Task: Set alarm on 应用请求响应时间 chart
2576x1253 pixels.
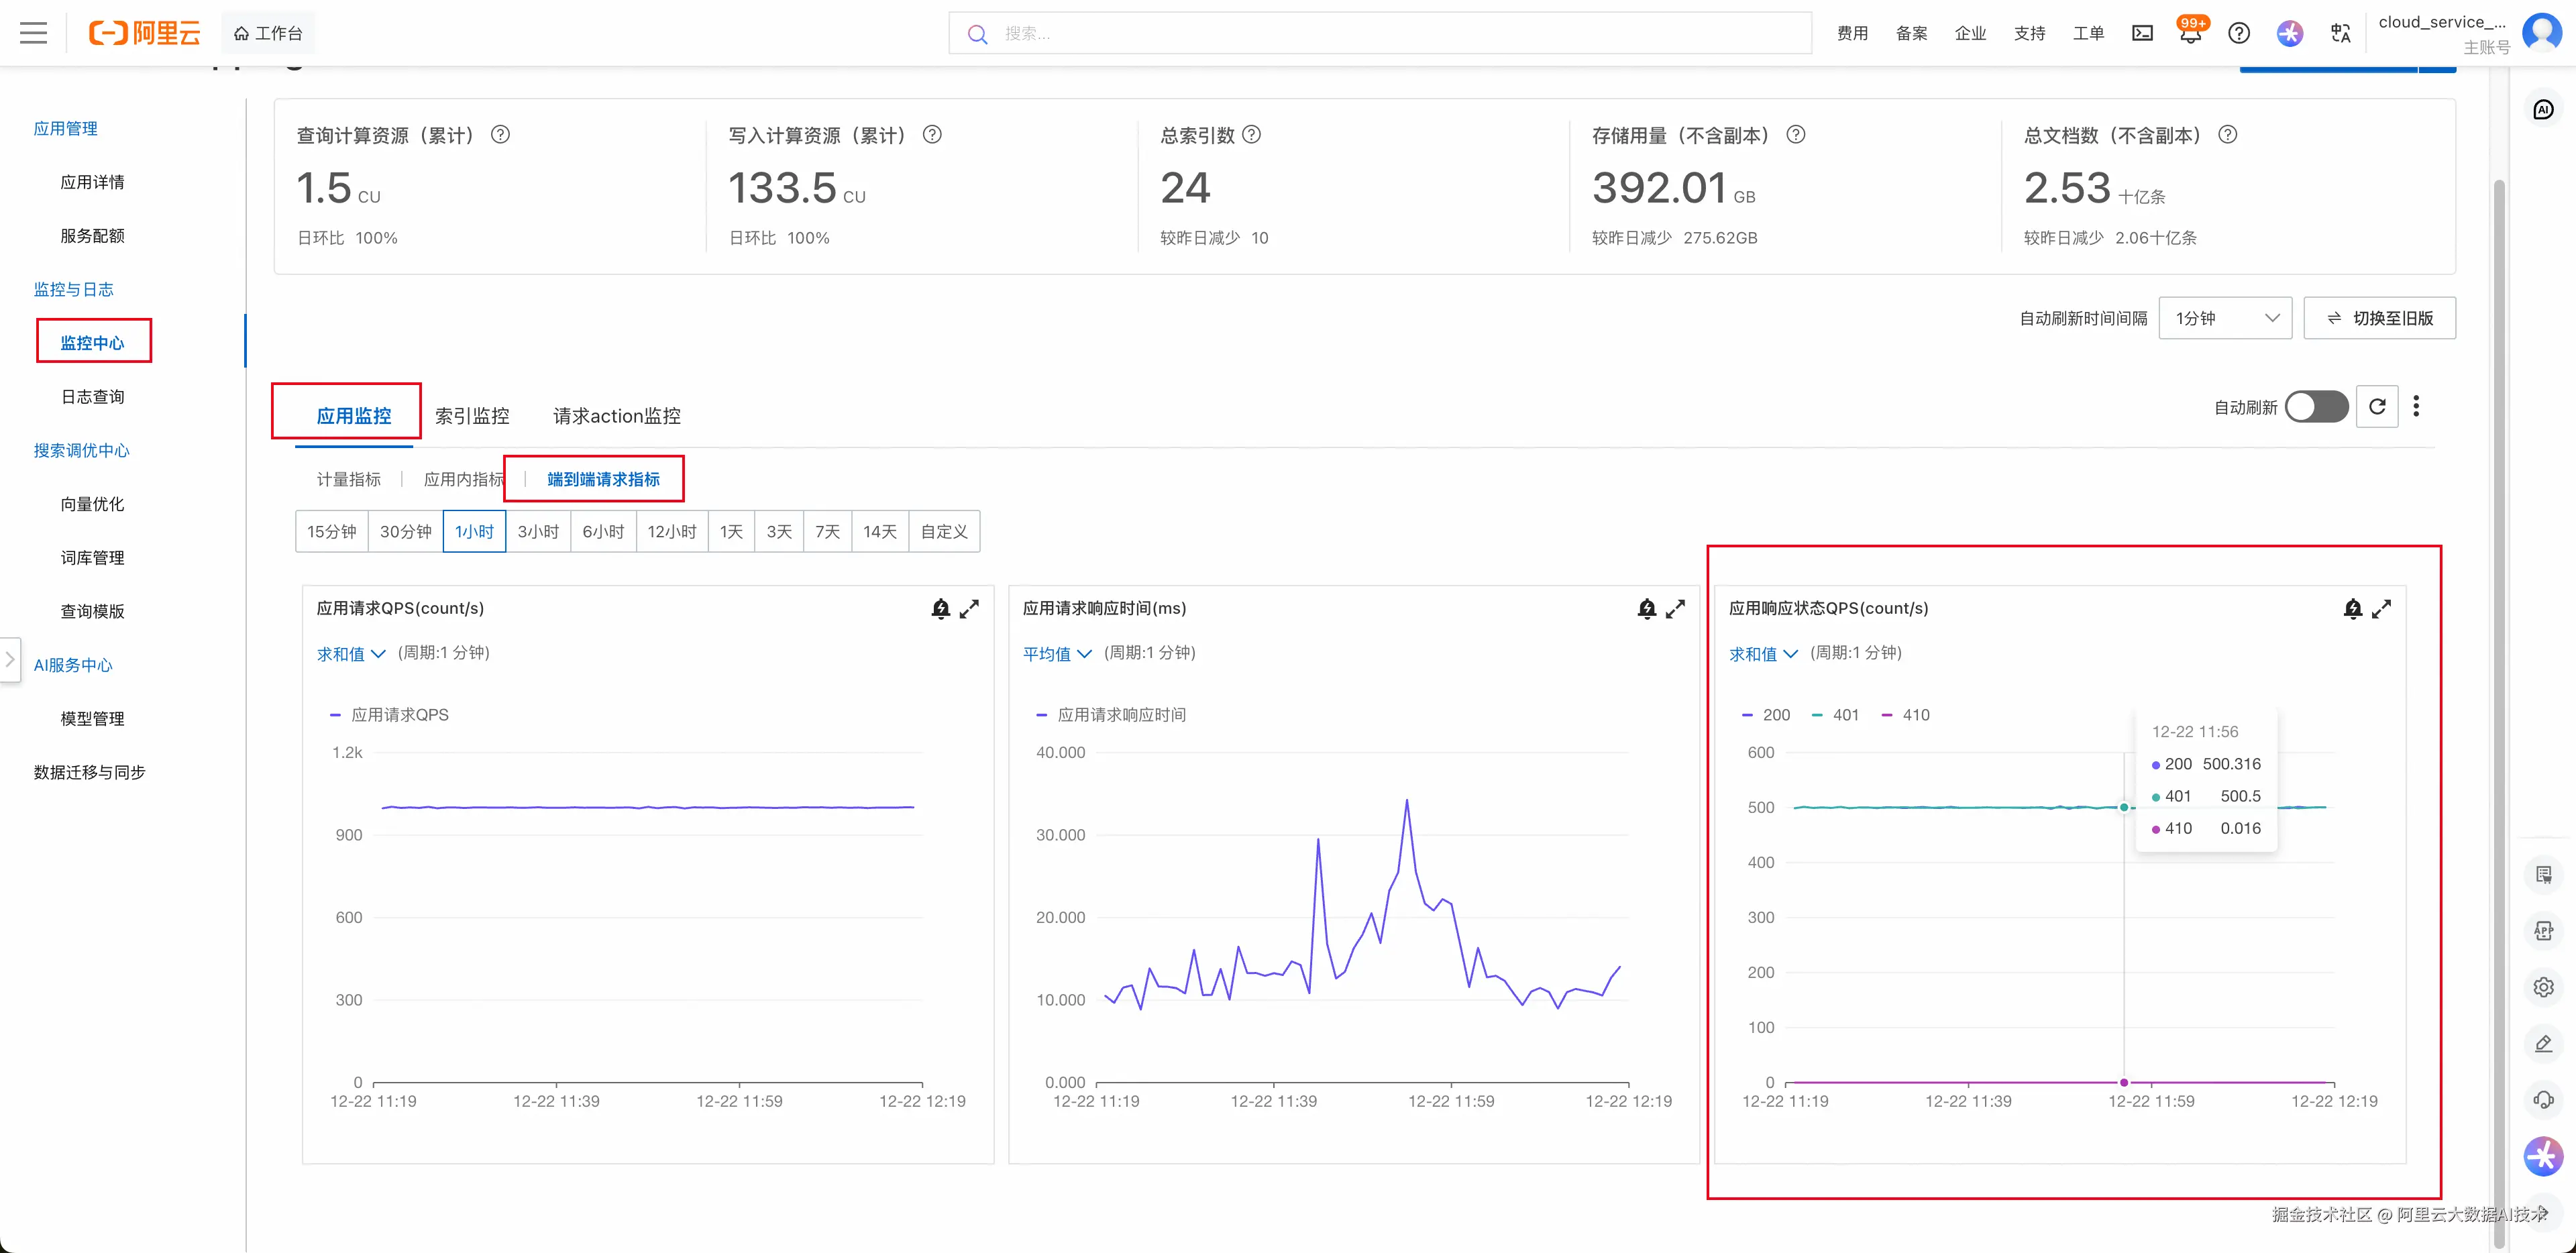Action: point(1646,609)
